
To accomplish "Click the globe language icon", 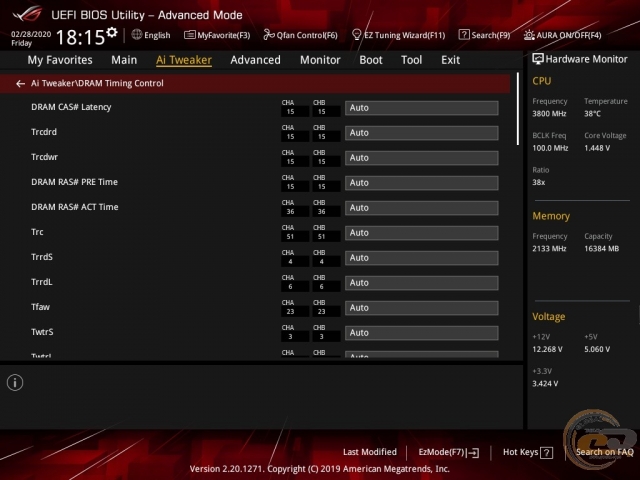I will click(136, 35).
